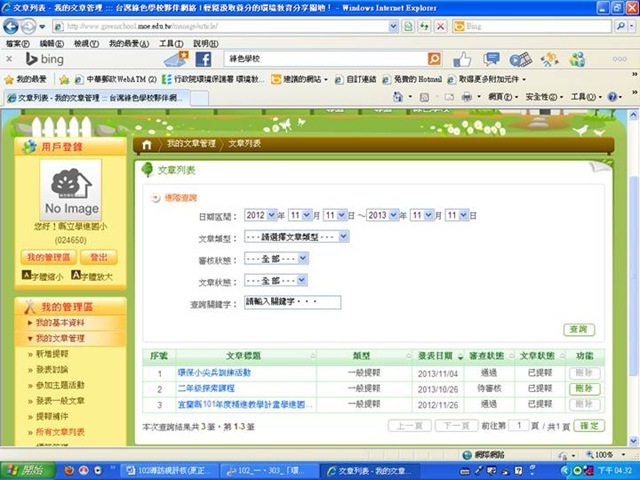Click the 我的文章管理 breadcrumb link
640x480 pixels.
point(191,144)
